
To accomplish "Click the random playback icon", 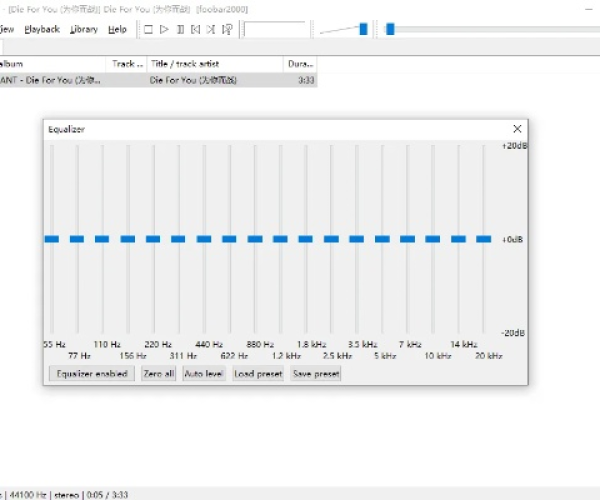I will 228,29.
